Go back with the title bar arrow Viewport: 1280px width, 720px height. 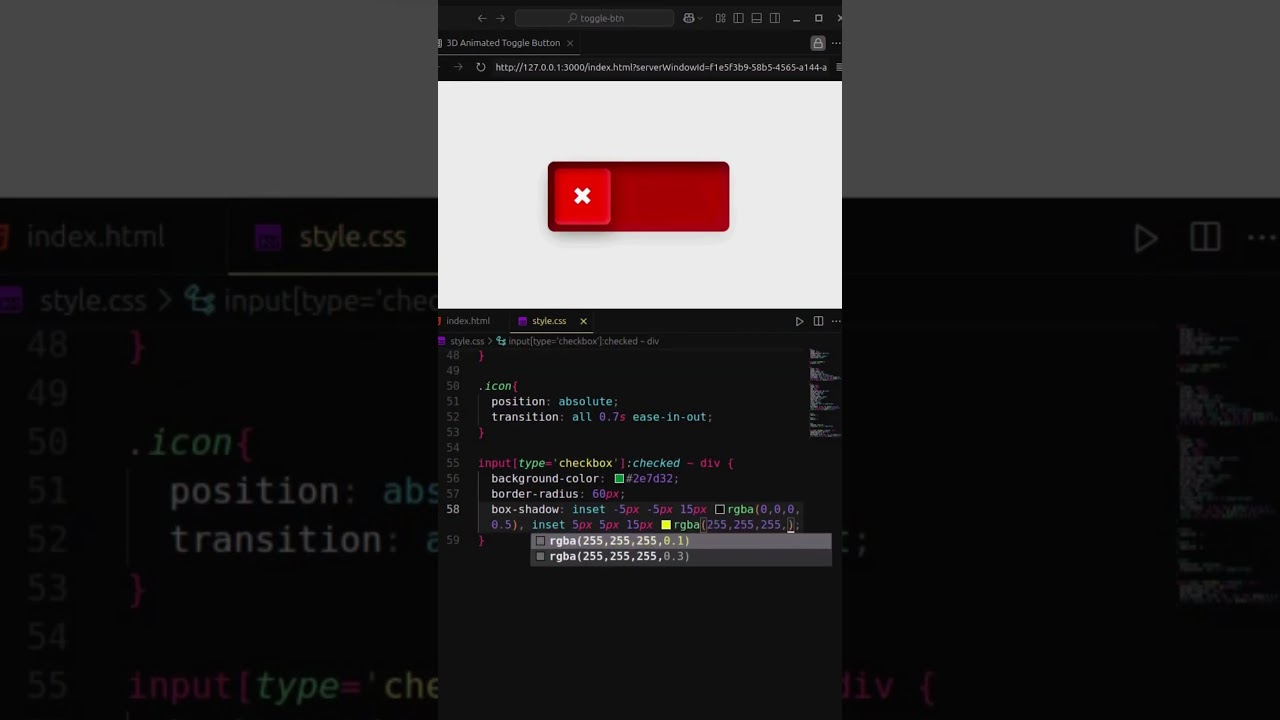(x=482, y=18)
